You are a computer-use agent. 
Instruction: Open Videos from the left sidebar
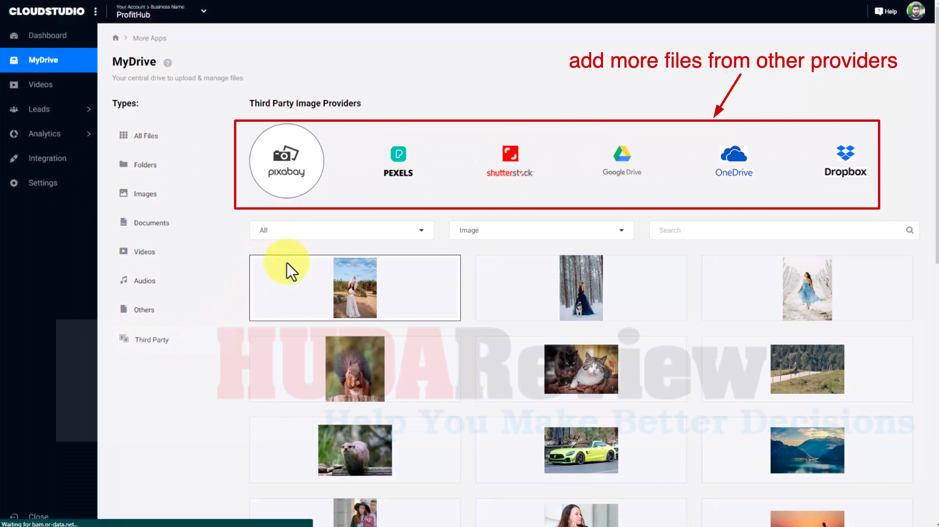(x=40, y=85)
